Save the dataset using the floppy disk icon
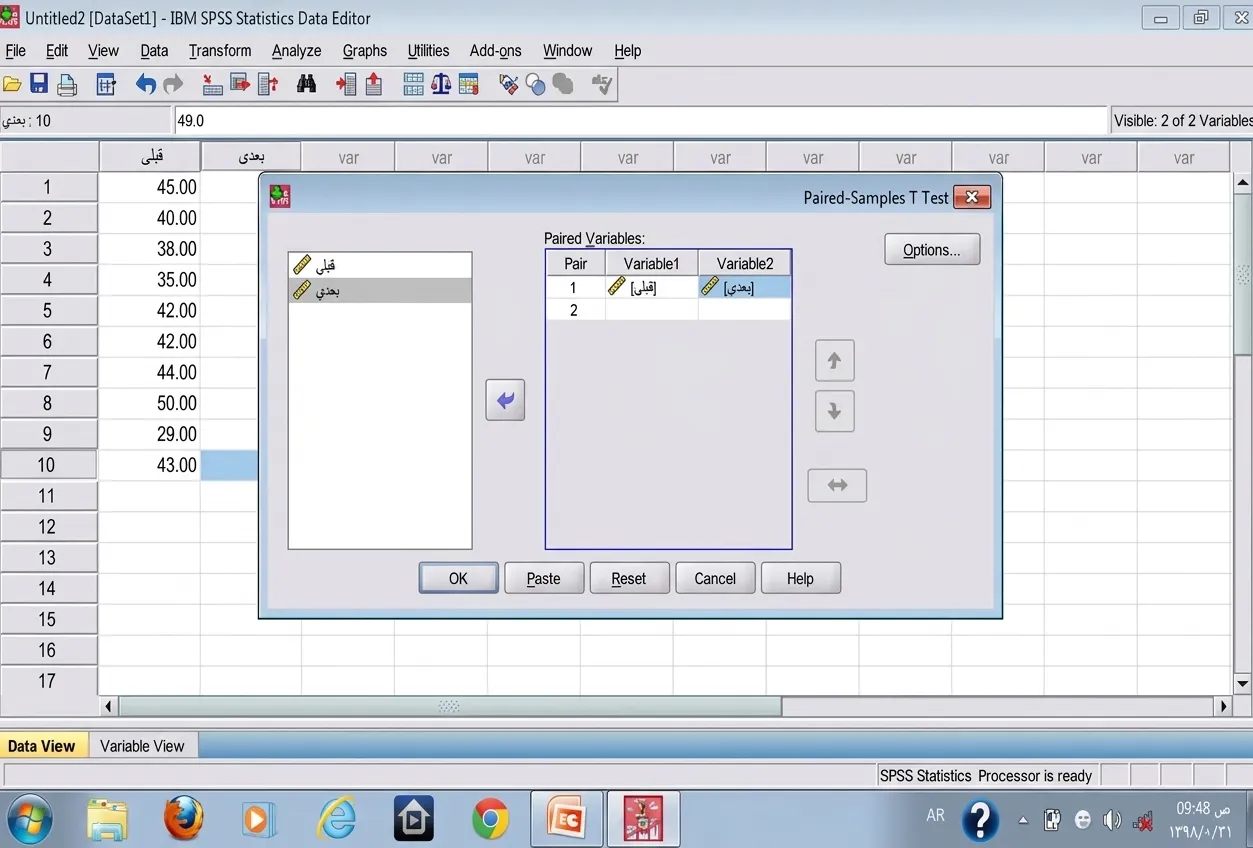 pyautogui.click(x=39, y=85)
